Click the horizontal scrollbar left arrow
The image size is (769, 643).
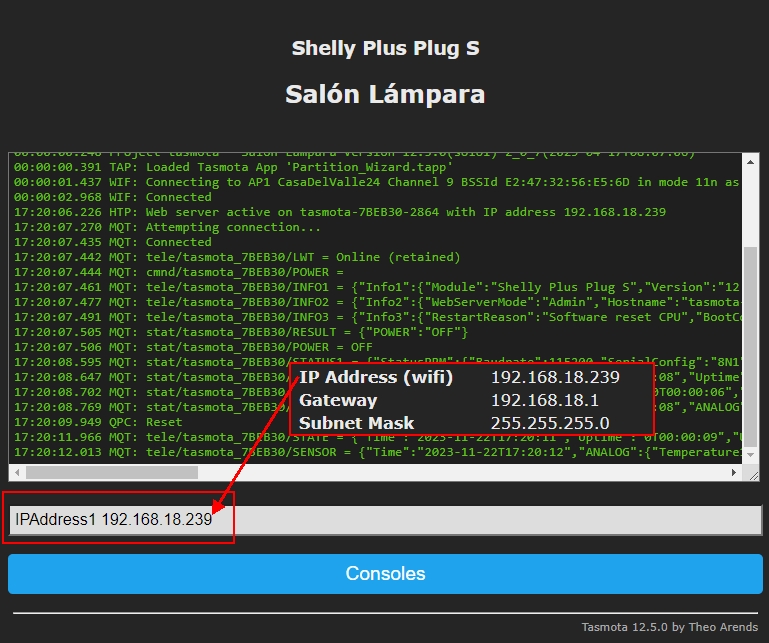[17, 472]
